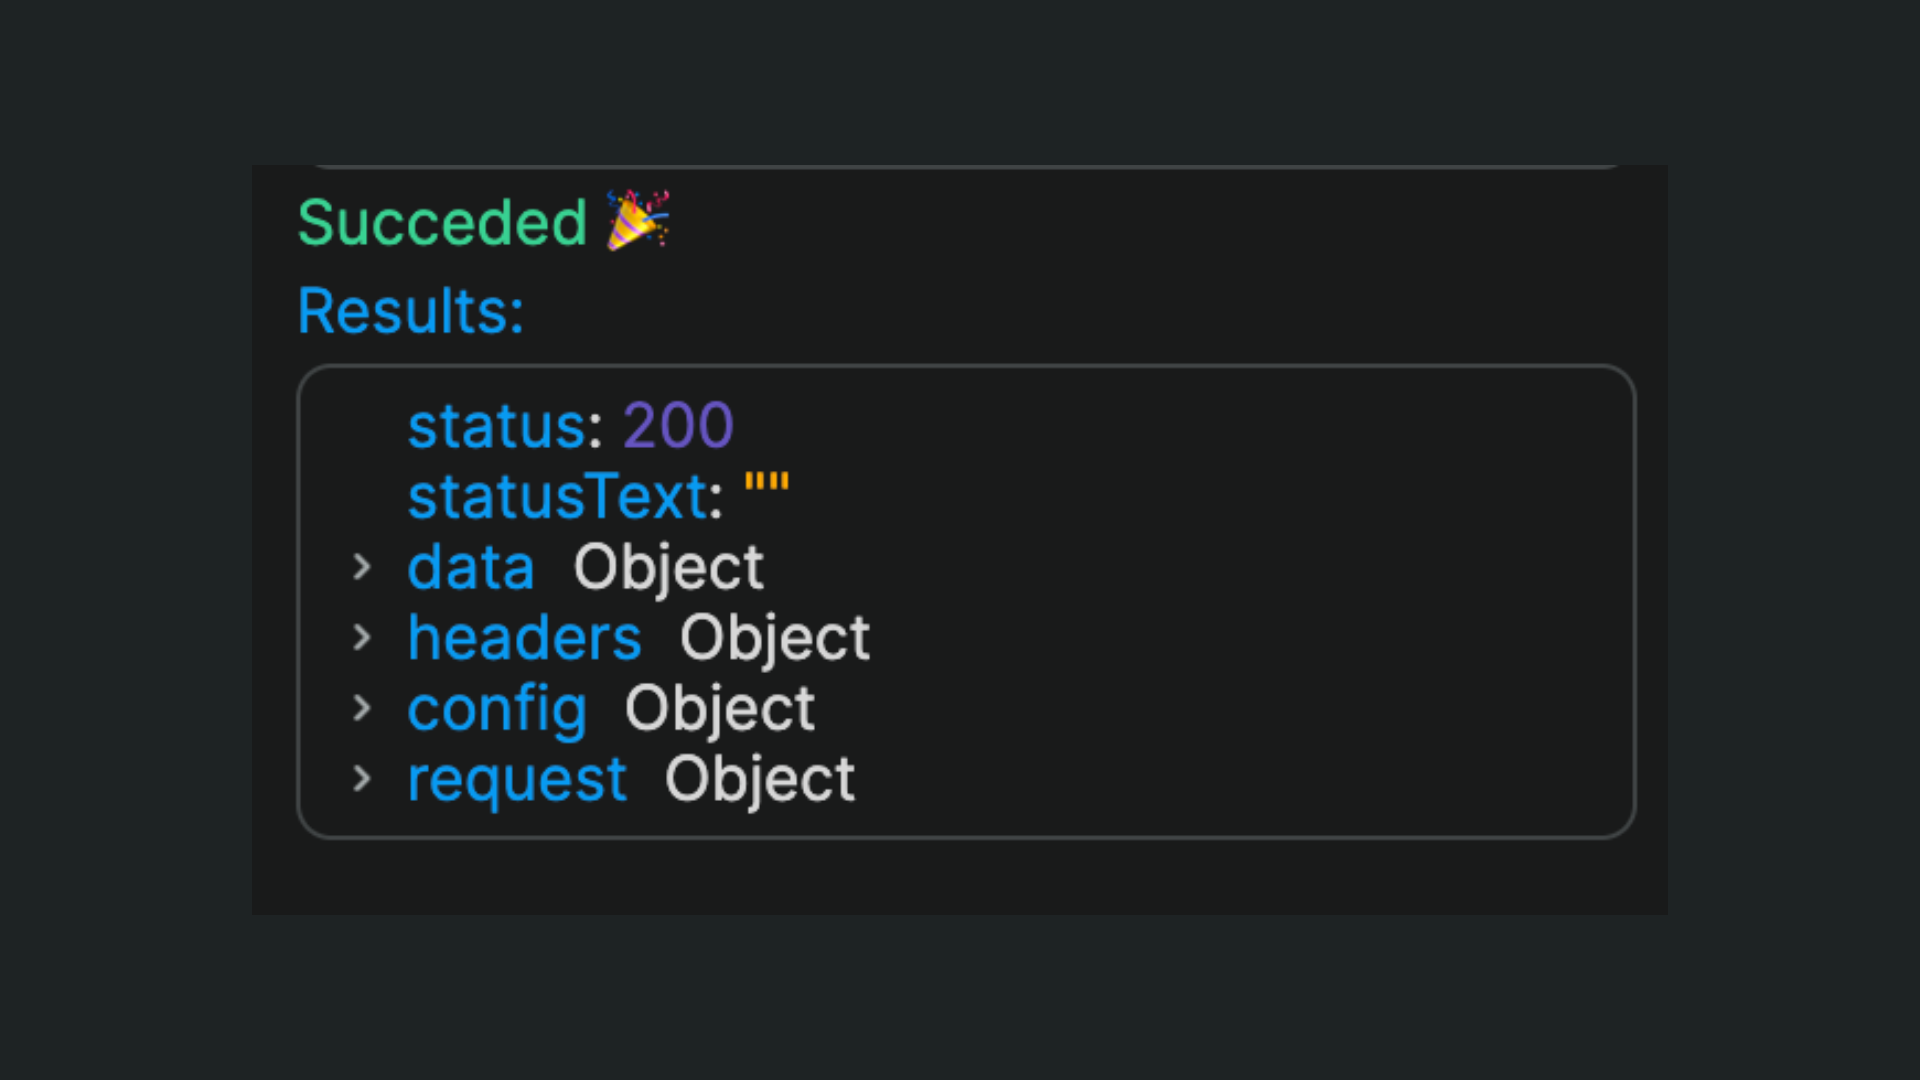Viewport: 1920px width, 1080px height.
Task: Click the Object text next to data
Action: tap(668, 567)
